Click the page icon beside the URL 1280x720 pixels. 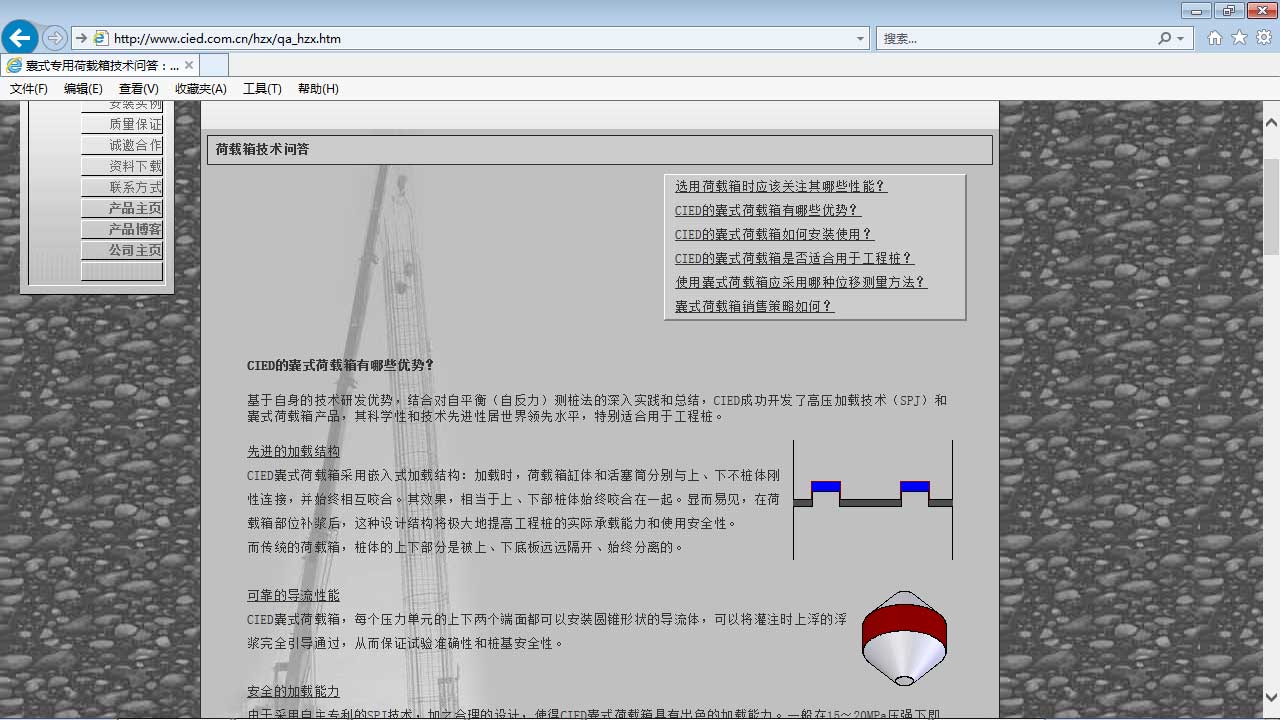(101, 38)
